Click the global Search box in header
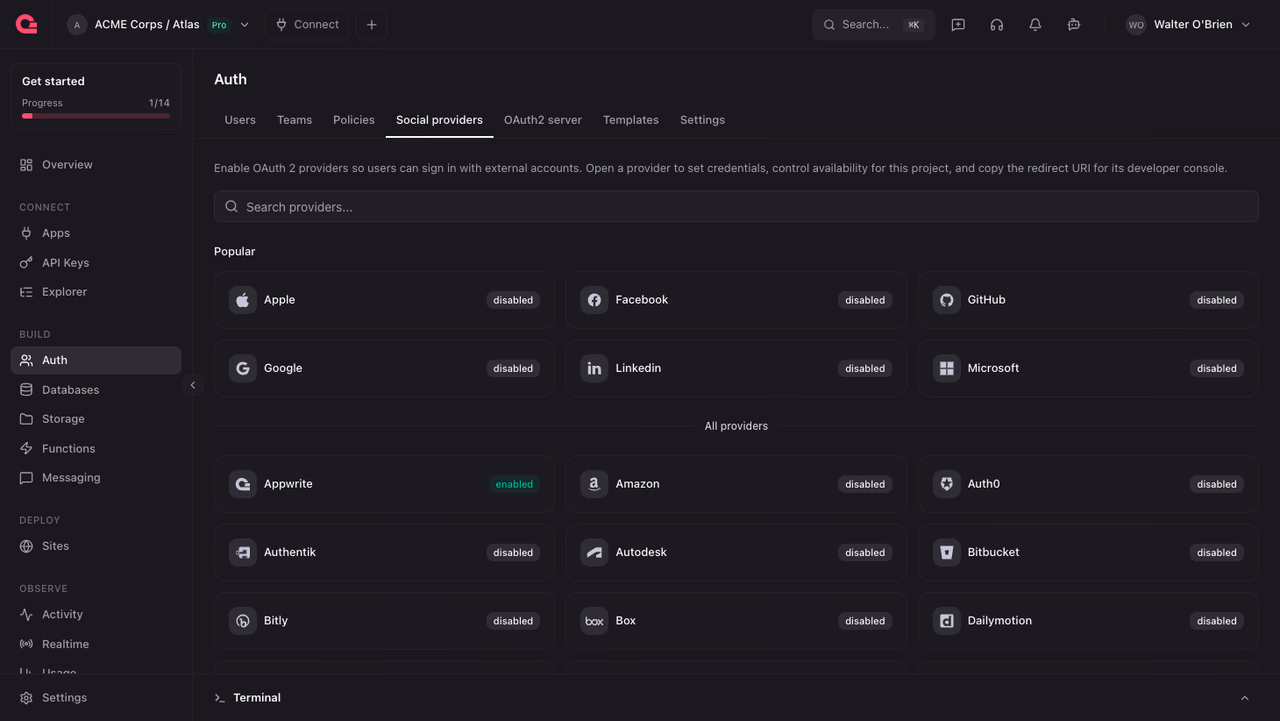The image size is (1280, 721). click(873, 25)
